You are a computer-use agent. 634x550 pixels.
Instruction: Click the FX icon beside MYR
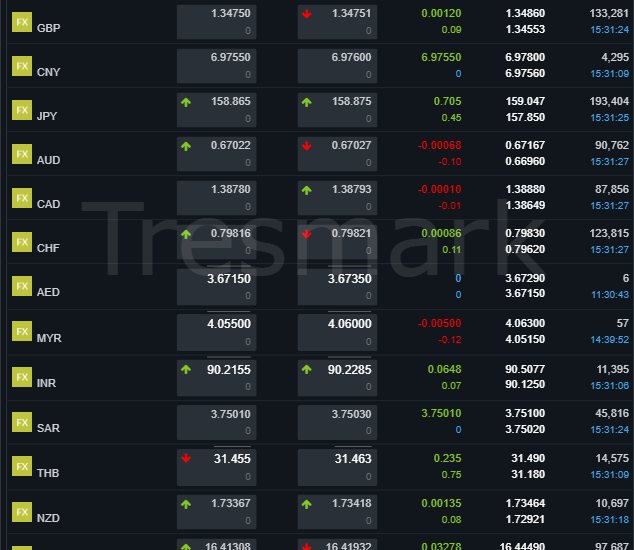click(x=21, y=331)
